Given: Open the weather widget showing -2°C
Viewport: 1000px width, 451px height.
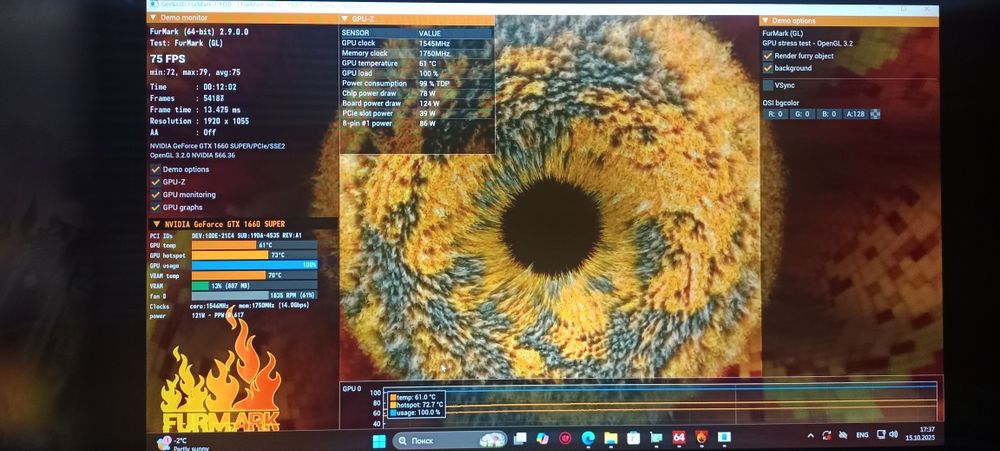Looking at the screenshot, I should pos(184,443).
